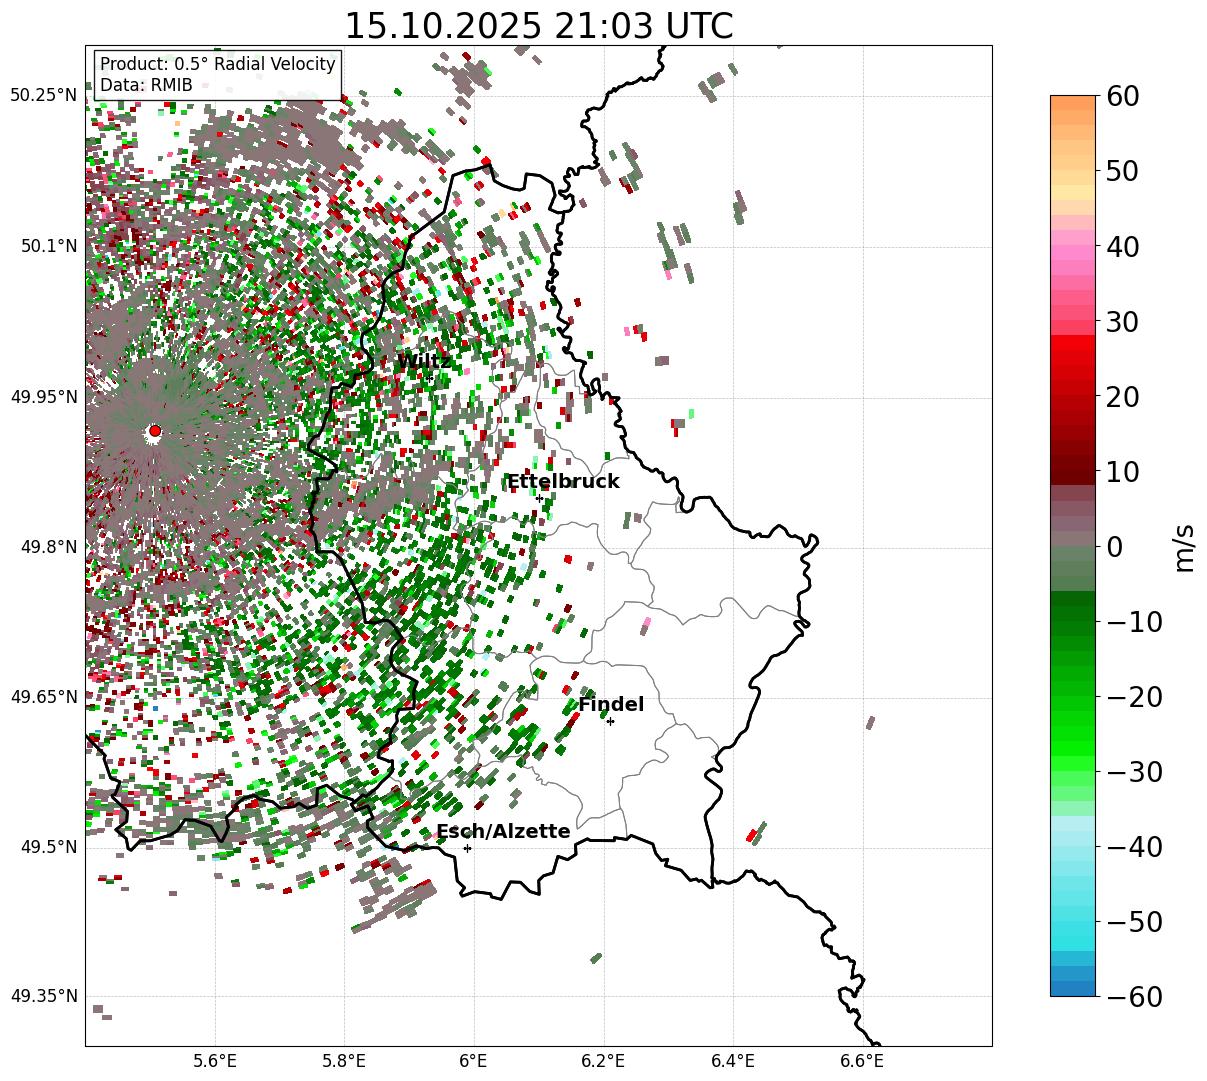Viewport: 1207px width, 1081px height.
Task: Click the cross marker below Ettelbruck
Action: (539, 498)
